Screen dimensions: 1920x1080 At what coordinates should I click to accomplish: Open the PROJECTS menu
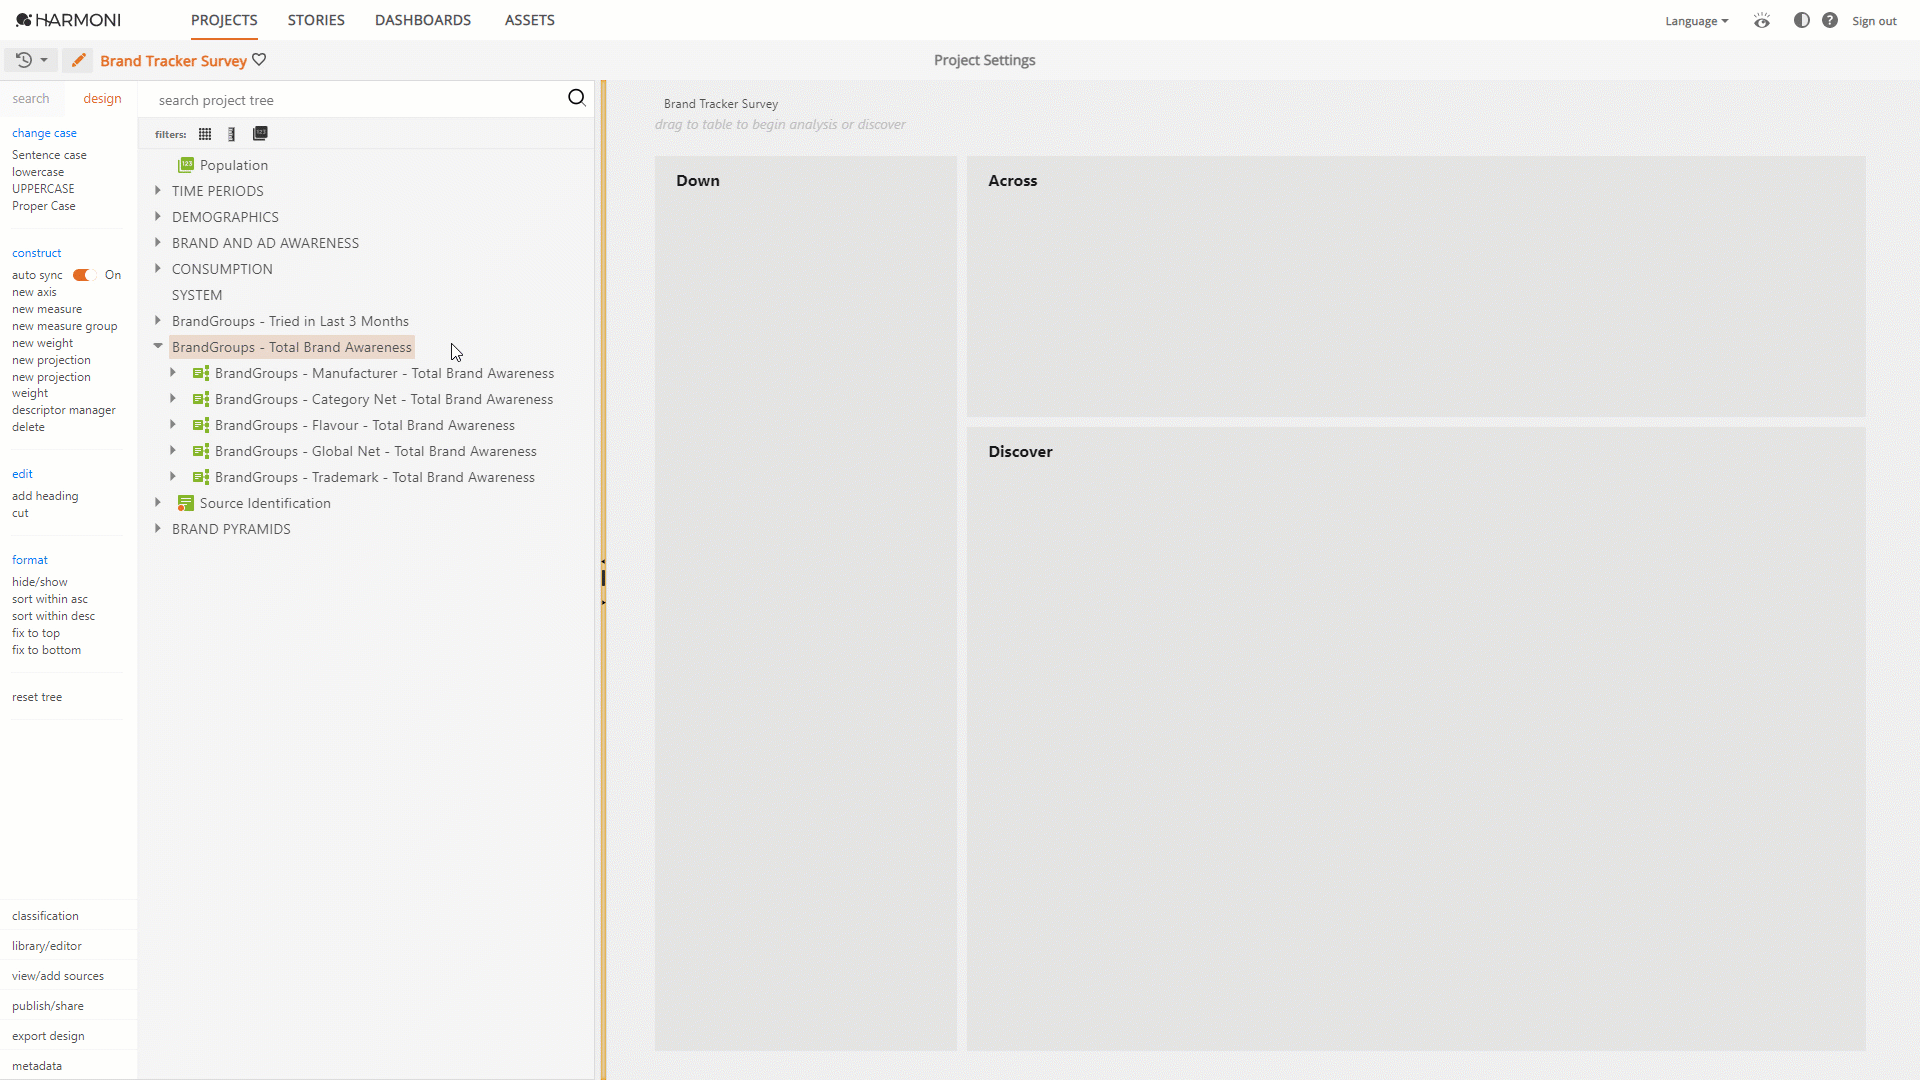point(224,20)
